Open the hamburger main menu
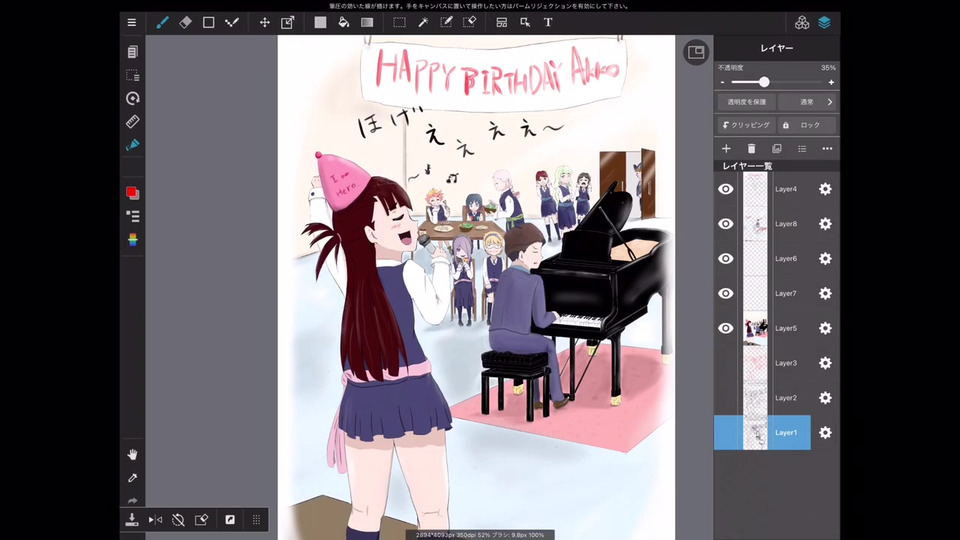The height and width of the screenshot is (540, 960). [x=132, y=23]
